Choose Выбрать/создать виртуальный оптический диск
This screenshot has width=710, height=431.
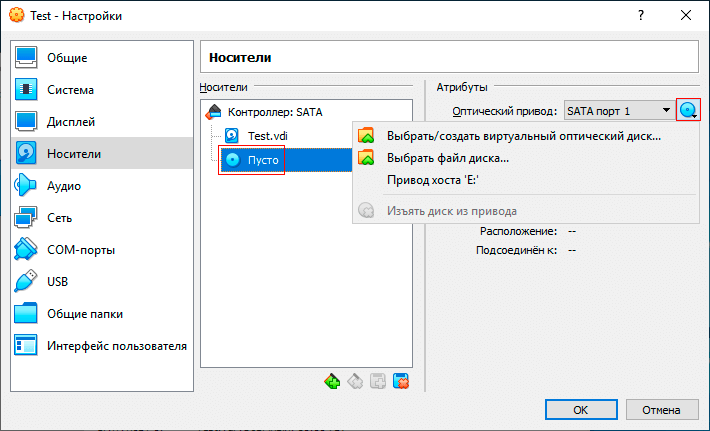(525, 136)
